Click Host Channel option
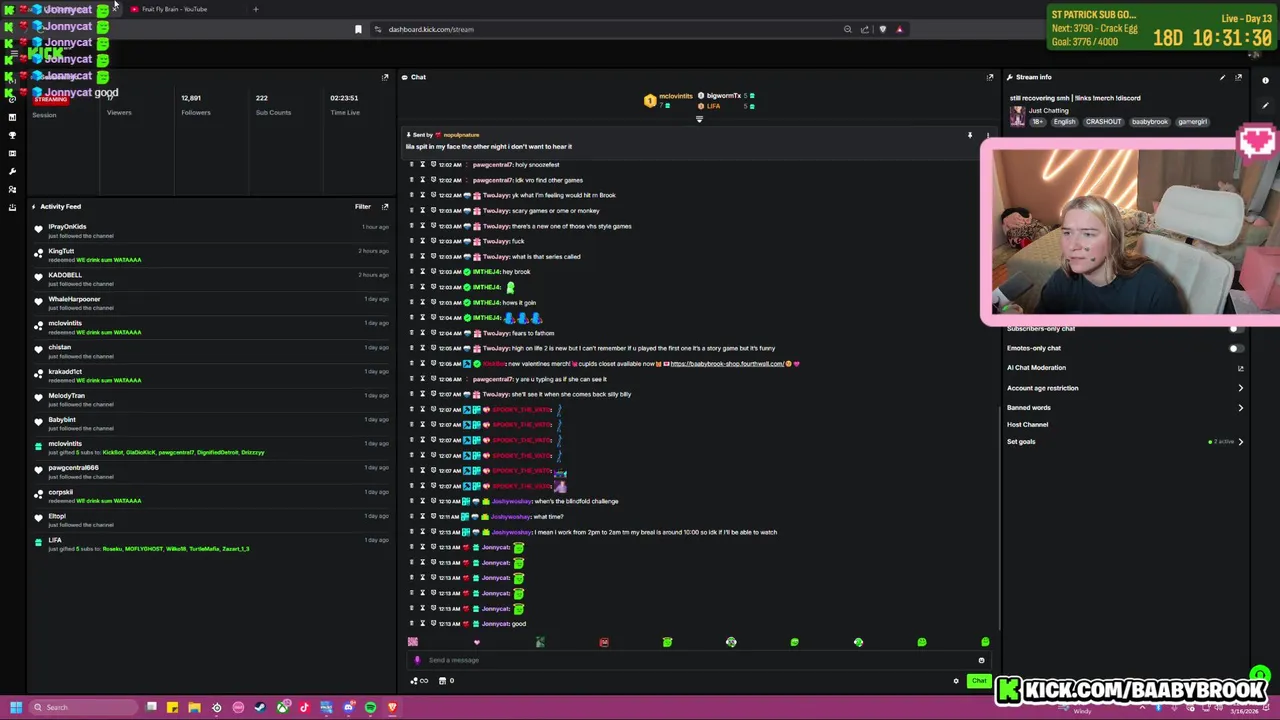1280x720 pixels. 1028,424
